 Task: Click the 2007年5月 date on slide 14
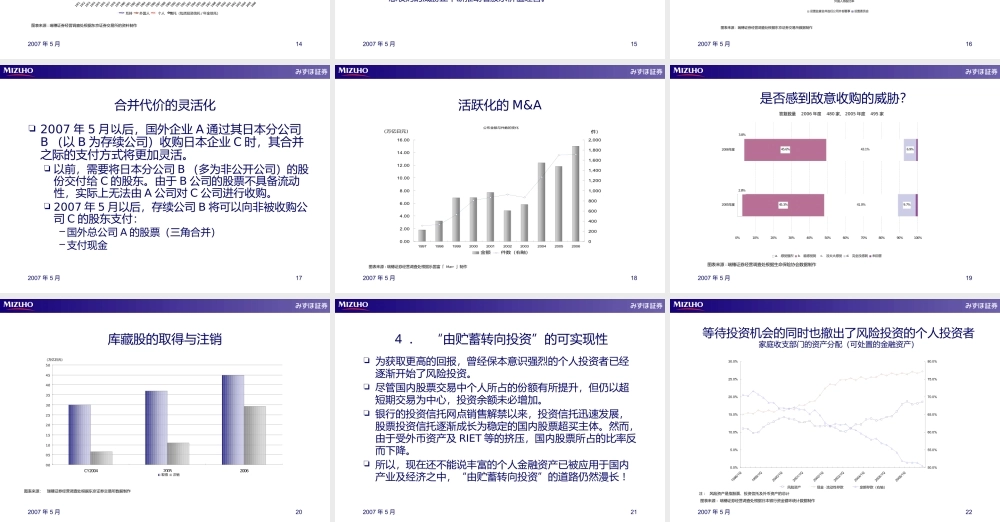44,44
